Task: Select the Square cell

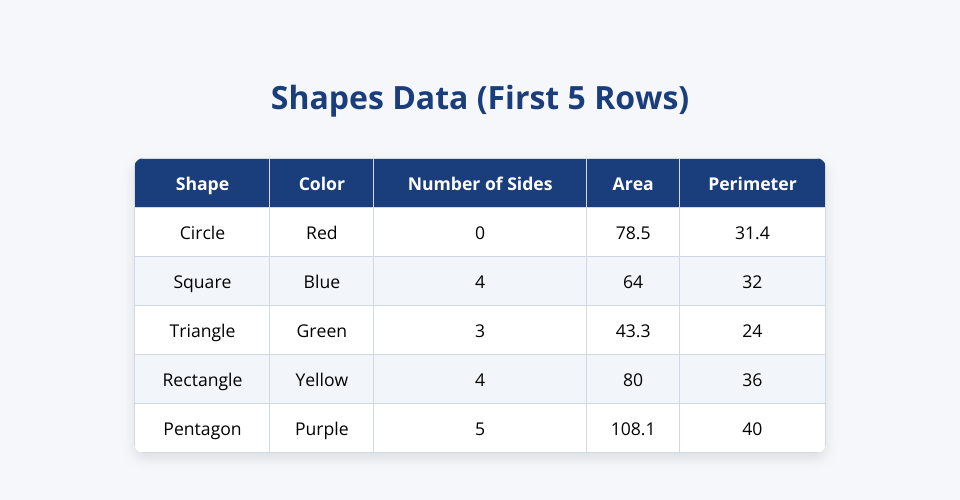Action: 202,282
